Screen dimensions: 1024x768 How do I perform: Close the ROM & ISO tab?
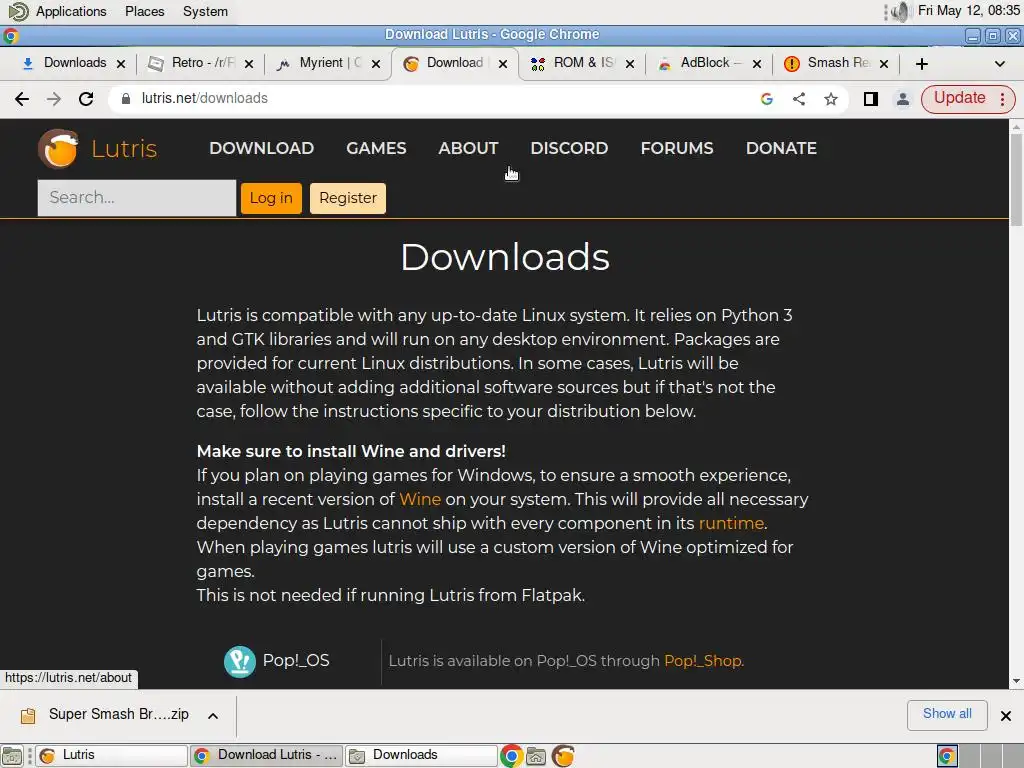(x=630, y=64)
